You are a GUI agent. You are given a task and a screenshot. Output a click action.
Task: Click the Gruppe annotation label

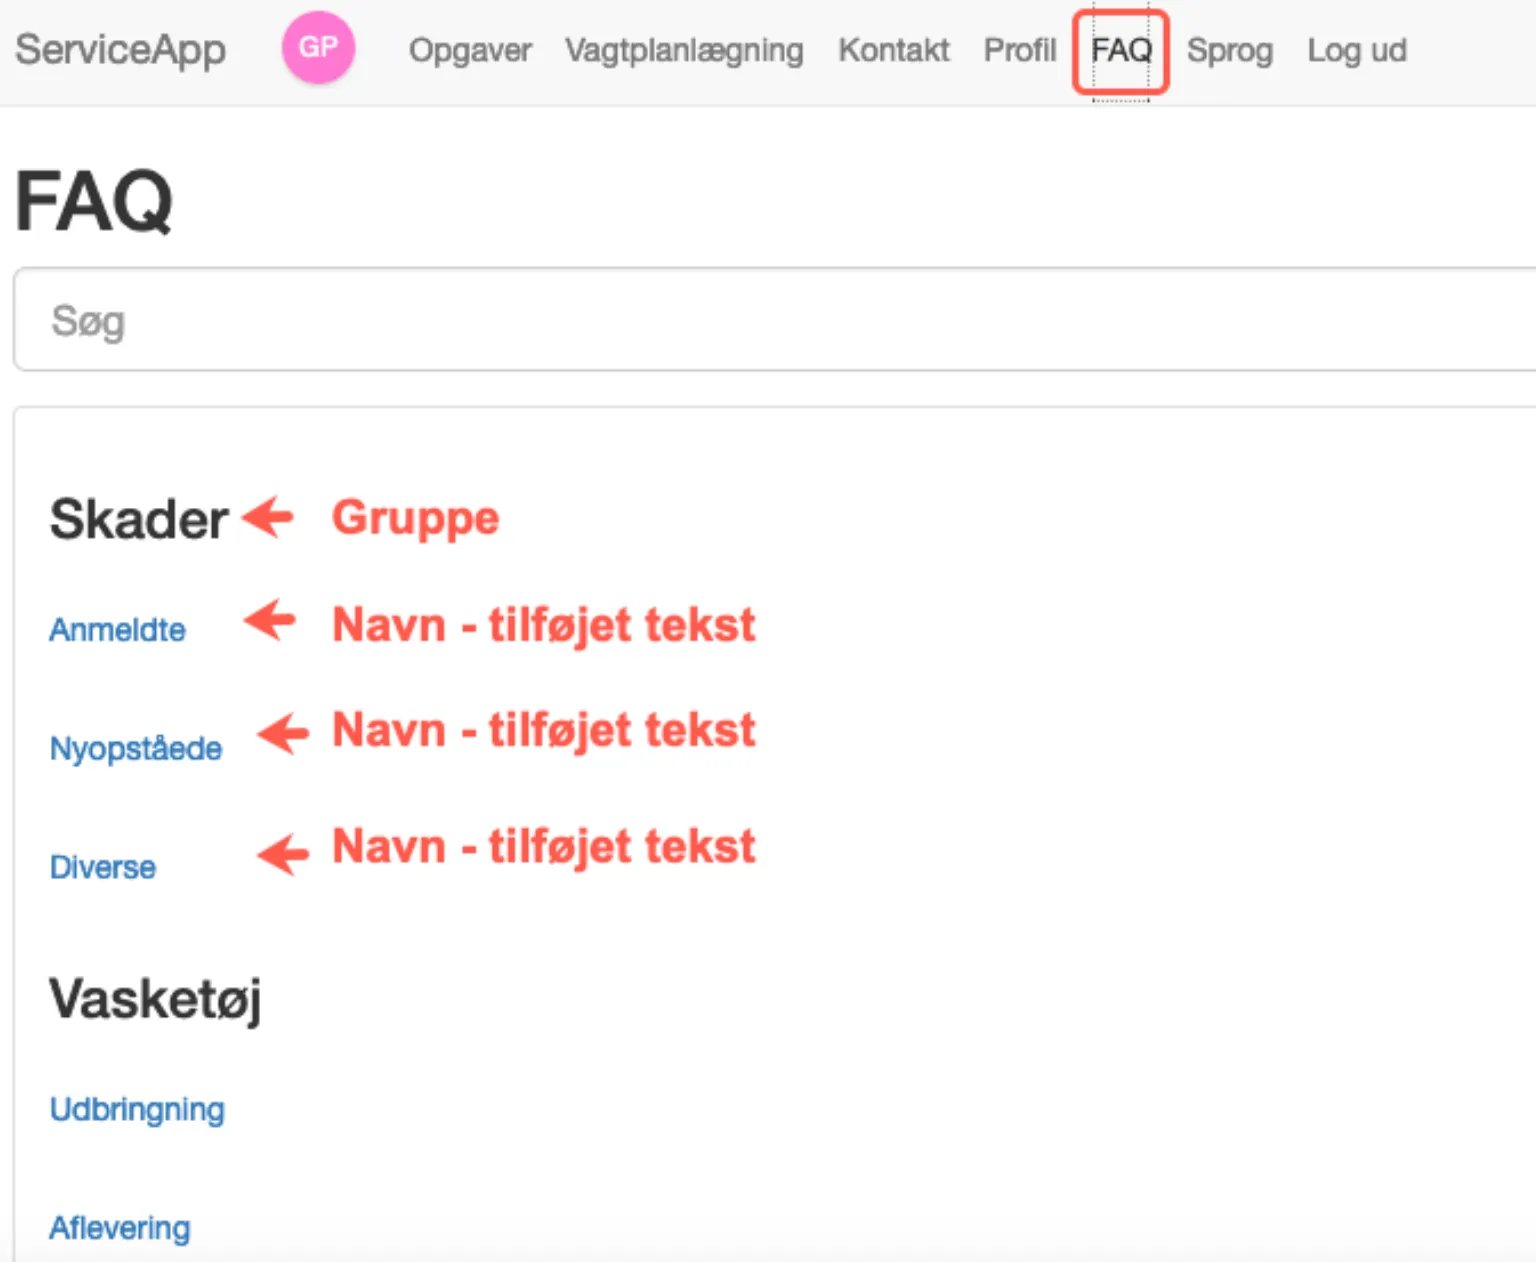[x=415, y=518]
